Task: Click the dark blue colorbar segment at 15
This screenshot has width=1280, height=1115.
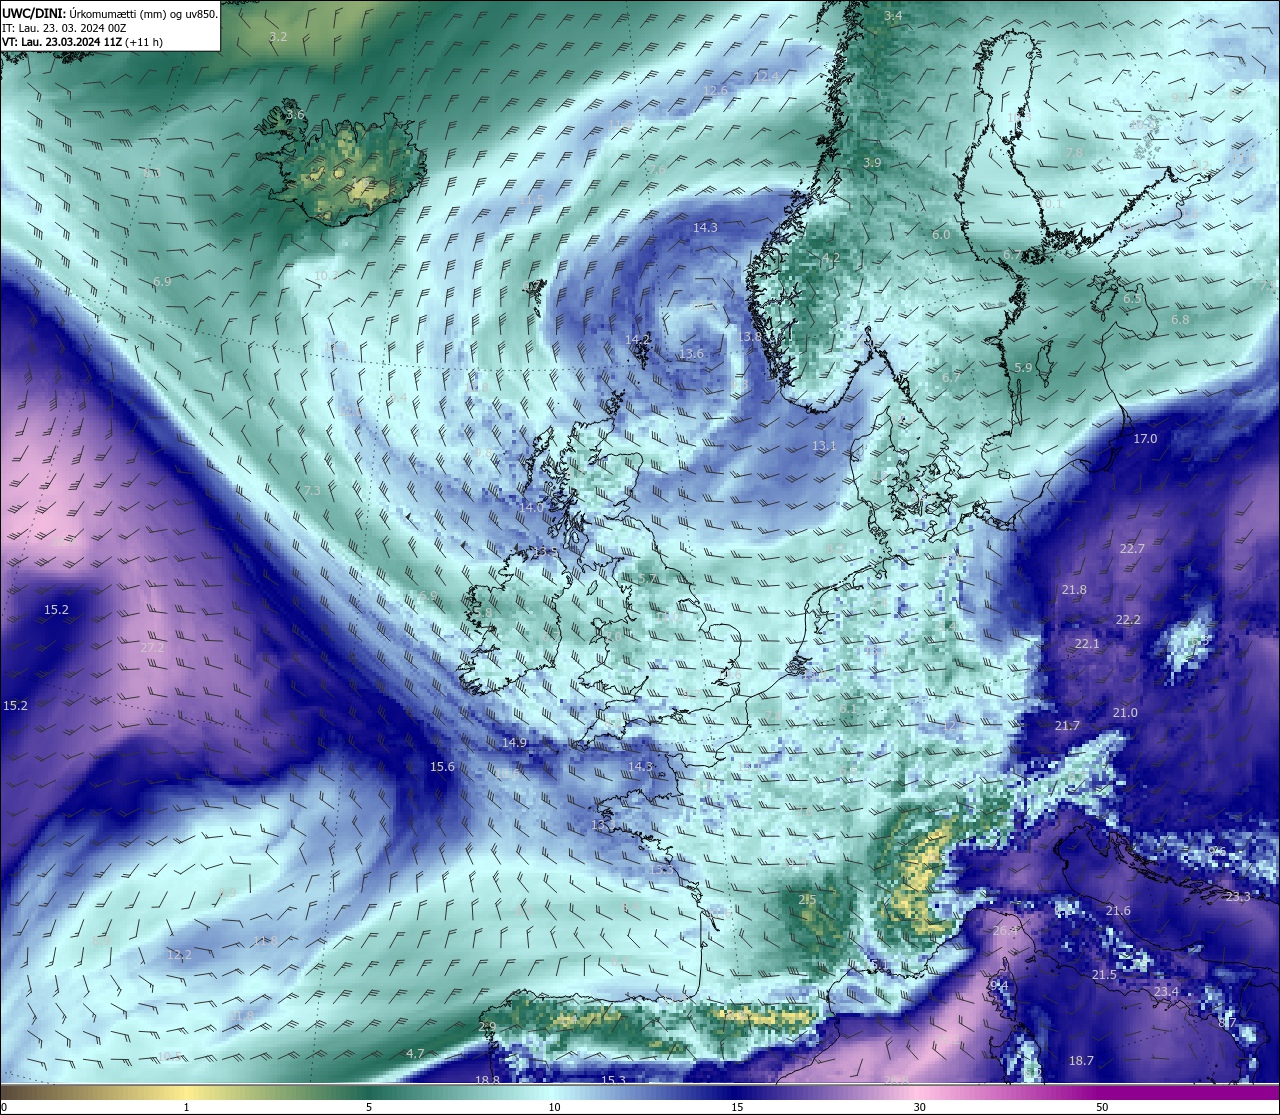Action: (737, 1092)
